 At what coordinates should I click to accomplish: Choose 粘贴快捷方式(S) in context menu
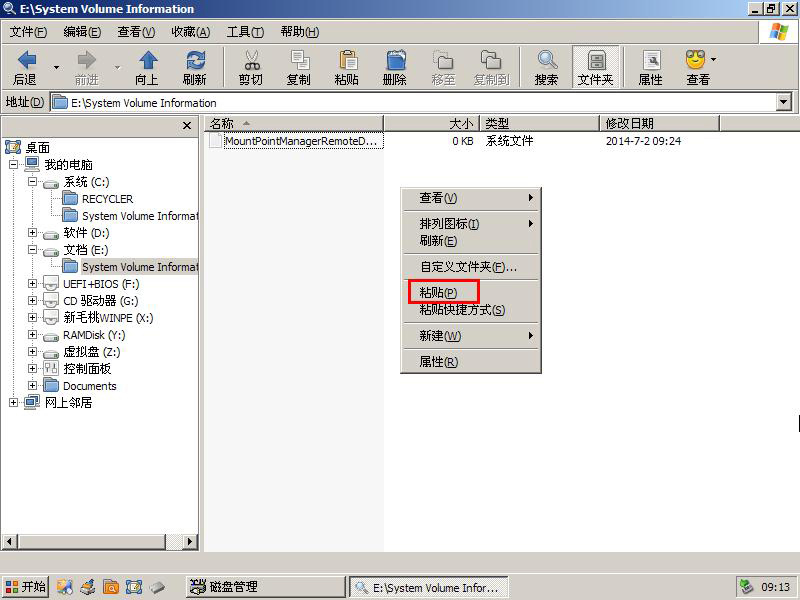(x=471, y=310)
